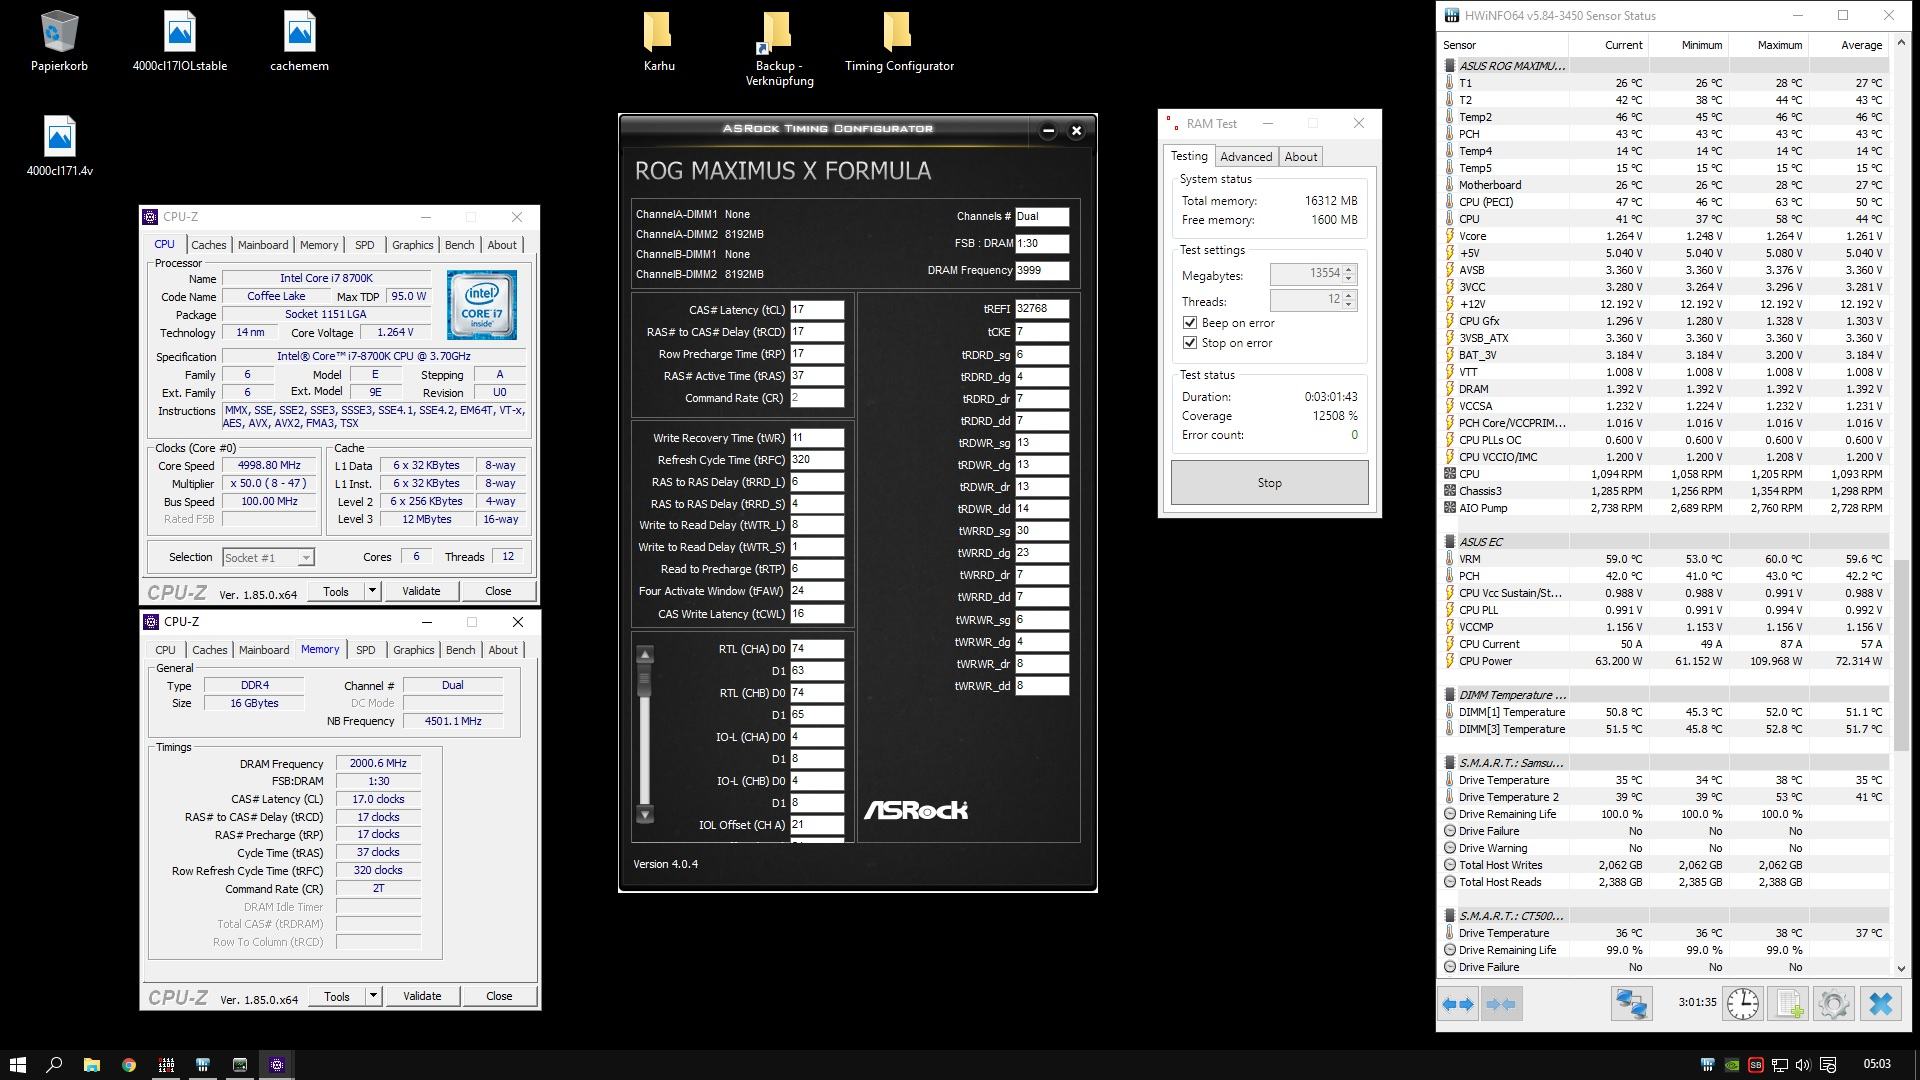Start HWiNFO logging with spreadsheet icon
This screenshot has height=1080, width=1920.
[x=1788, y=1004]
